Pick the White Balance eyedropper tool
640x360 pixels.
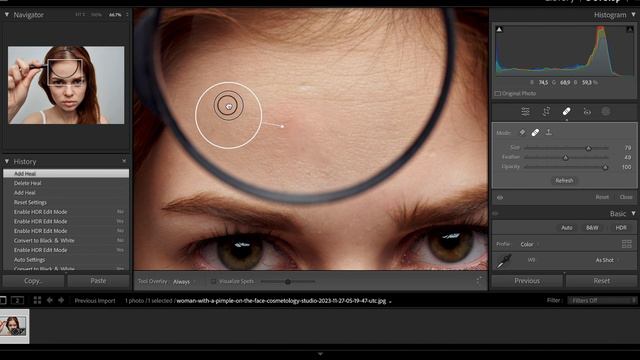click(504, 261)
